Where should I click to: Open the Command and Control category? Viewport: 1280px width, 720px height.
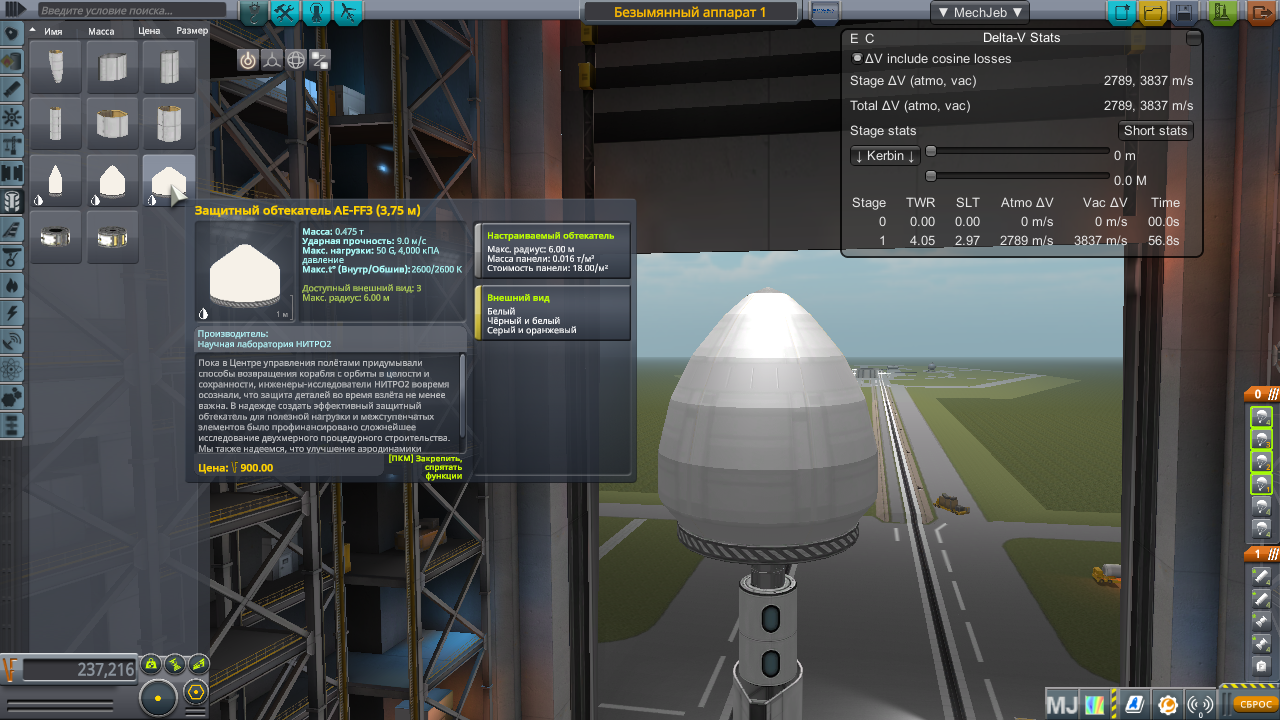pos(11,117)
